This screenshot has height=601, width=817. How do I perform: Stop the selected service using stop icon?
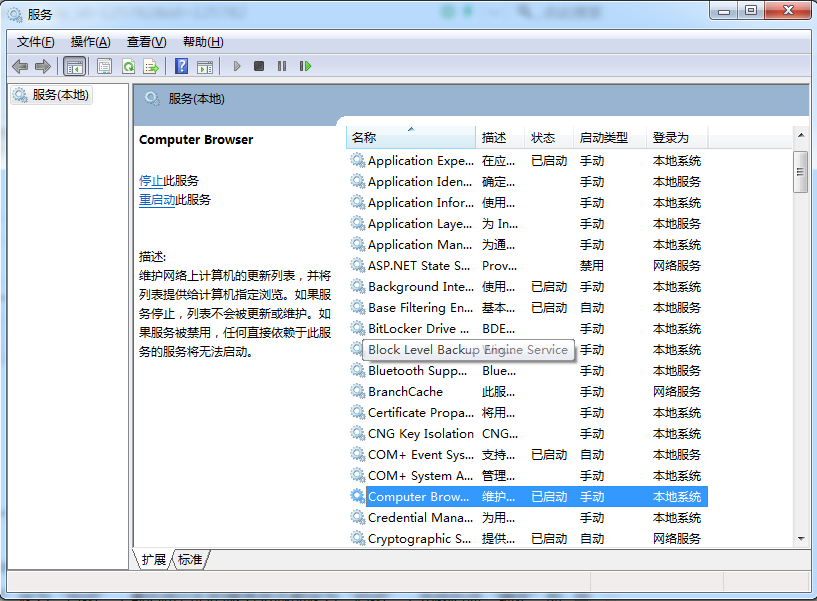coord(258,66)
